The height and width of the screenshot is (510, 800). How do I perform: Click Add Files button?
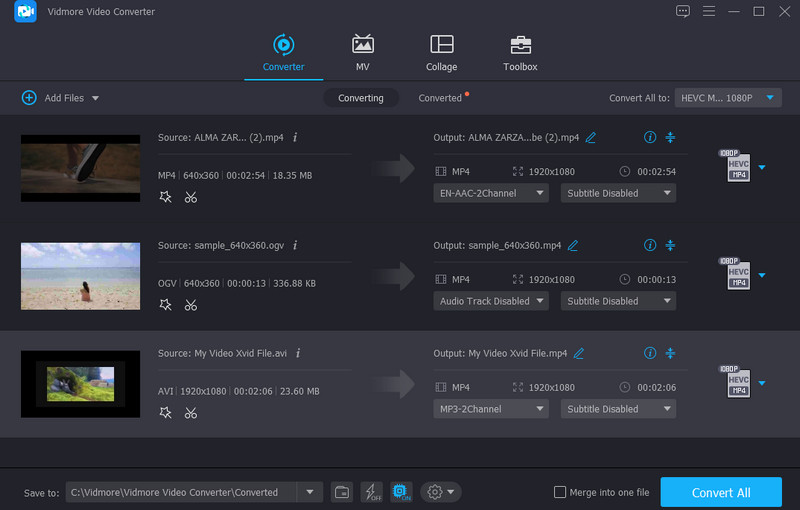[58, 98]
